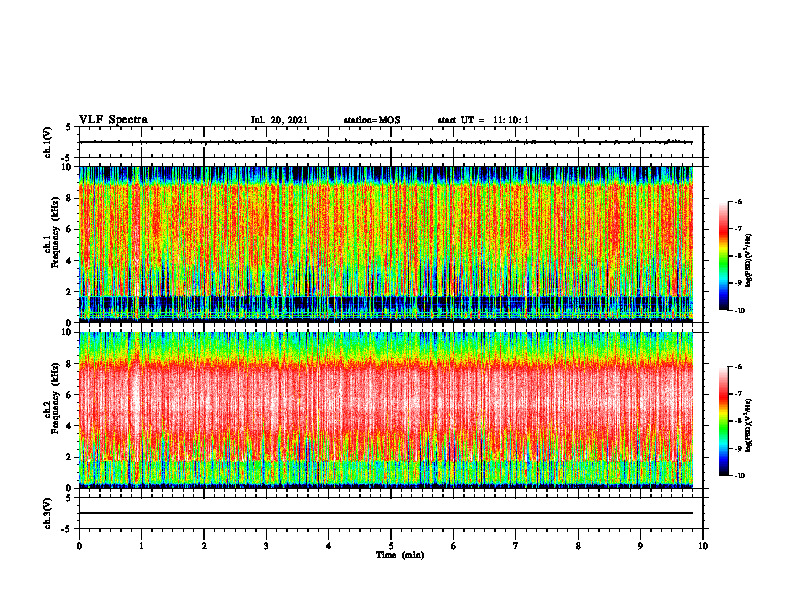The image size is (792, 612).
Task: Click time axis tick label "3"
Action: (266, 546)
